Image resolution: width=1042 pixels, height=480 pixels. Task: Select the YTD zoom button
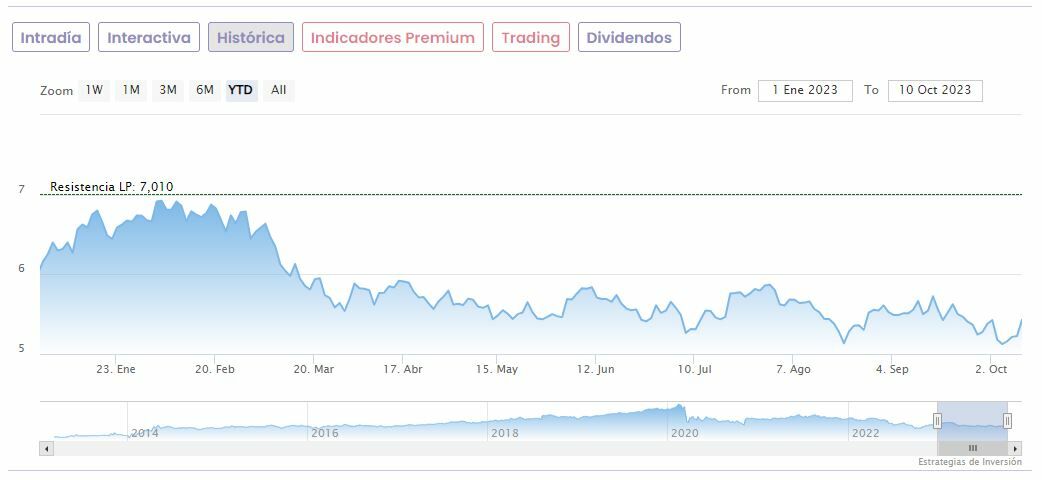(x=241, y=90)
